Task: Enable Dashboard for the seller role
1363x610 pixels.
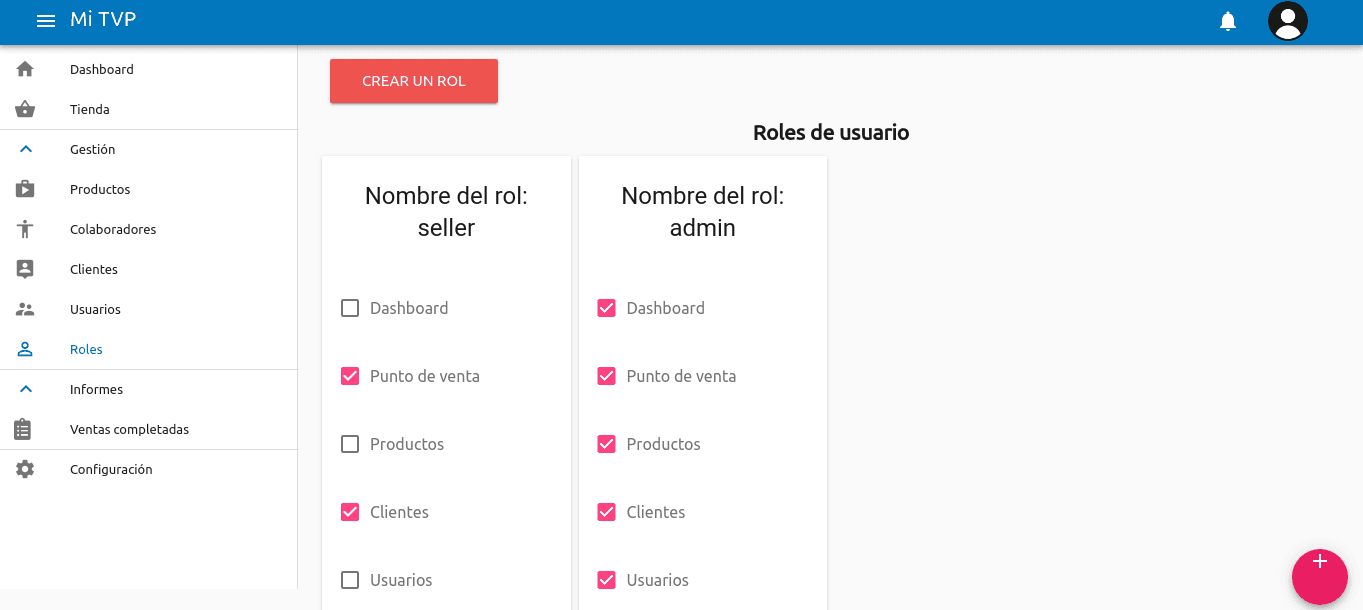Action: (x=350, y=308)
